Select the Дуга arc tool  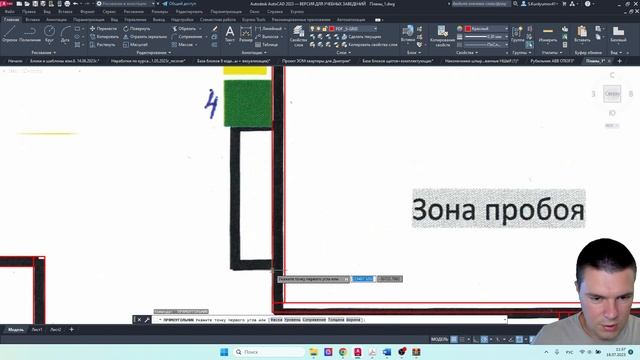[65, 34]
